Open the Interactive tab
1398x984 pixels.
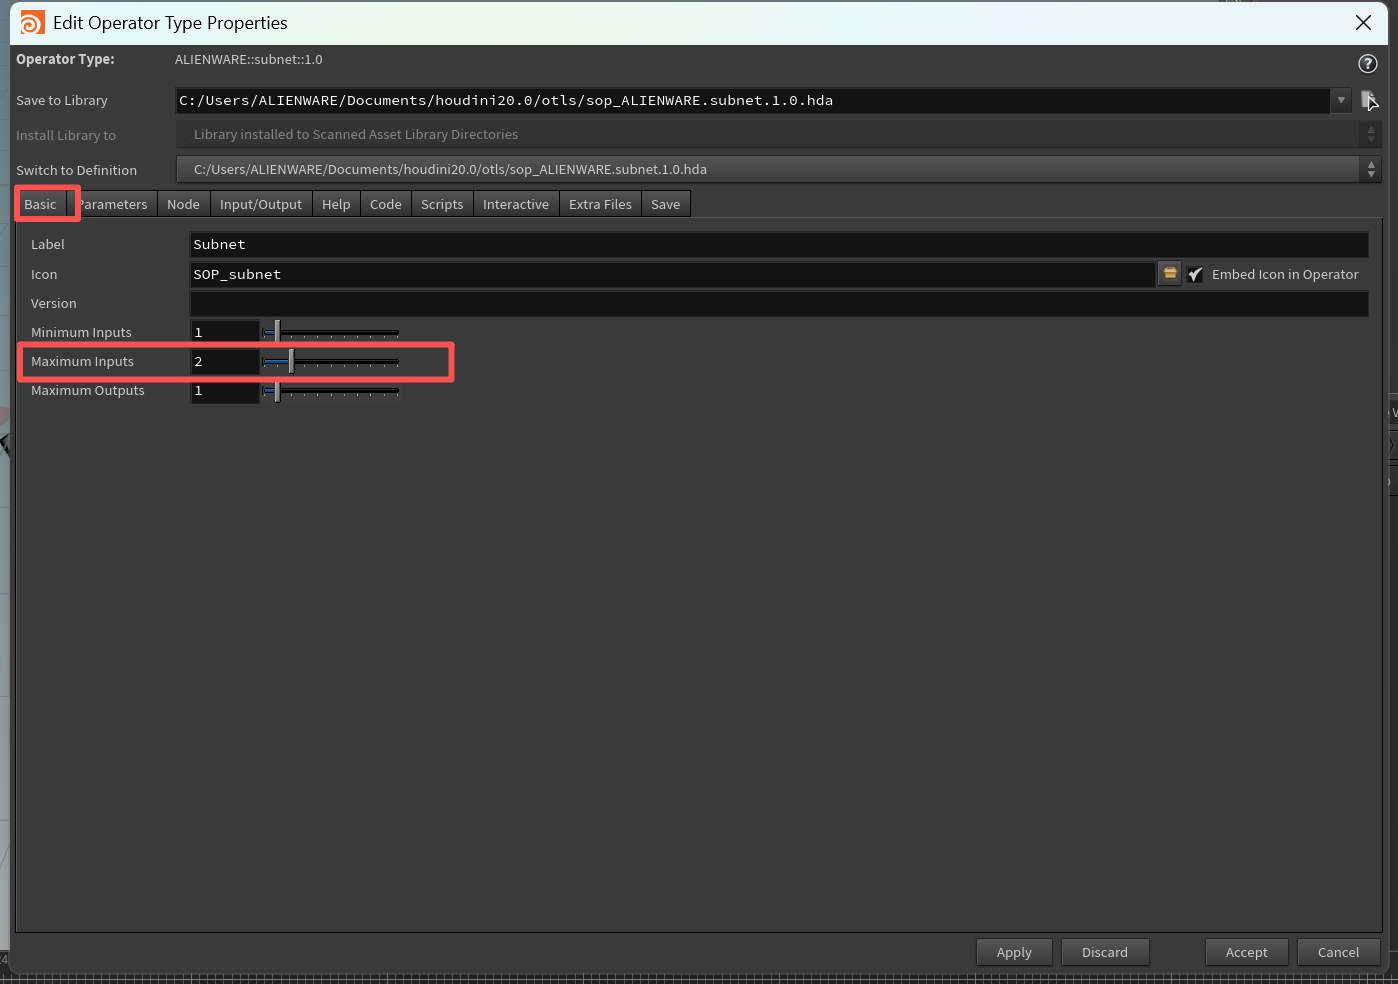[x=516, y=204]
